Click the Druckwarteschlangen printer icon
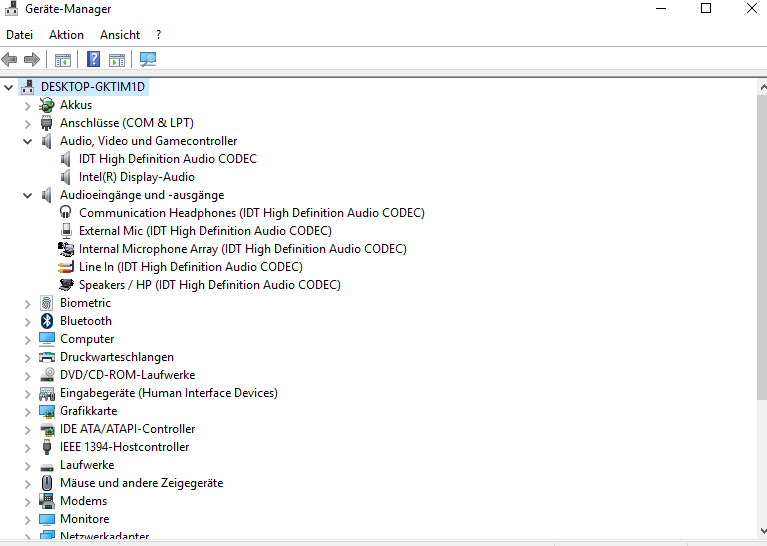Screen dimensions: 767x546 click(46, 357)
